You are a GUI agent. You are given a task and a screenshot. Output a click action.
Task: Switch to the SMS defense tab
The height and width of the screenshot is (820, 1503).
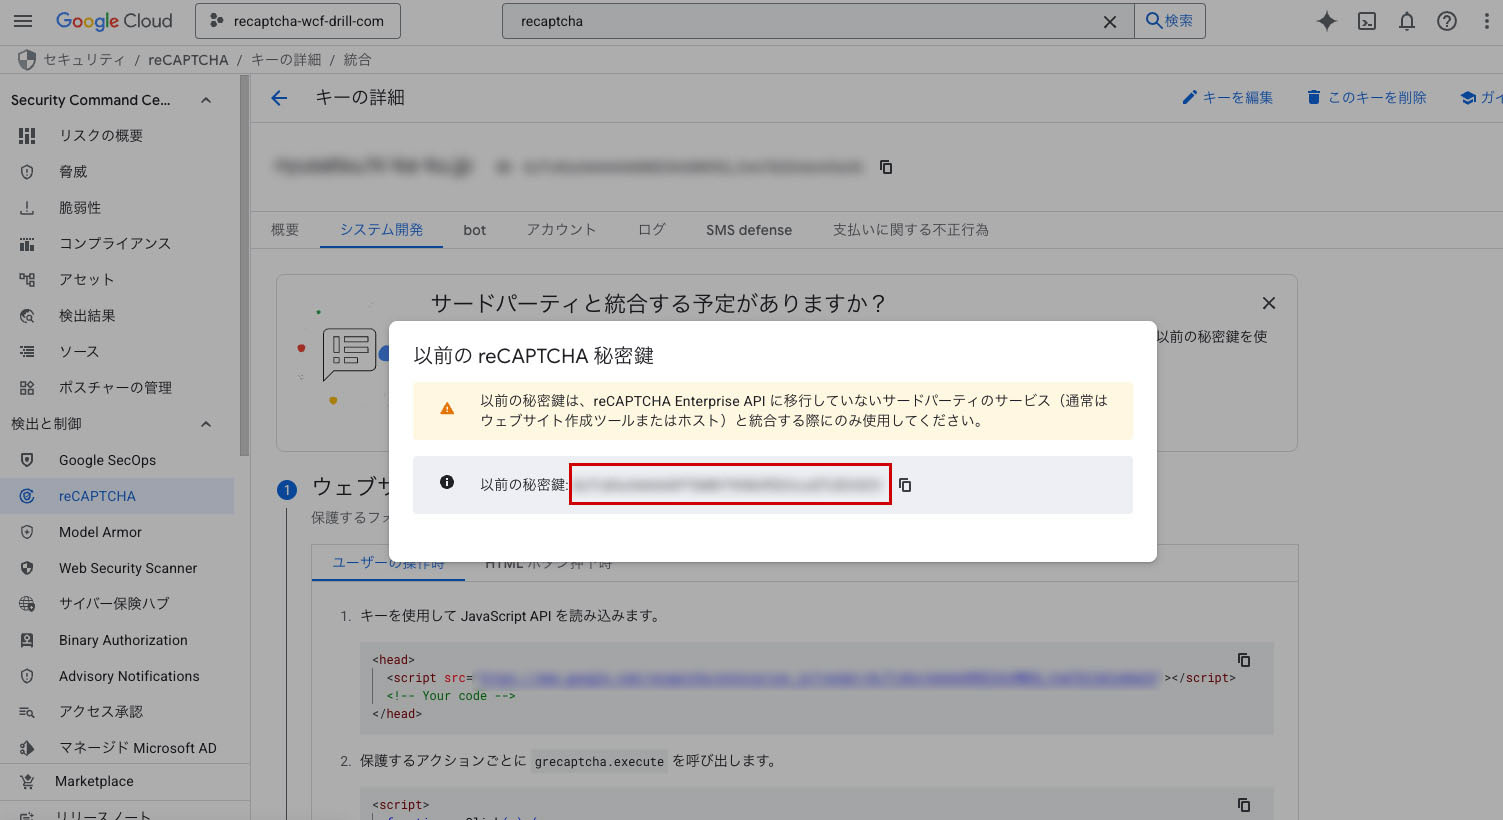749,230
